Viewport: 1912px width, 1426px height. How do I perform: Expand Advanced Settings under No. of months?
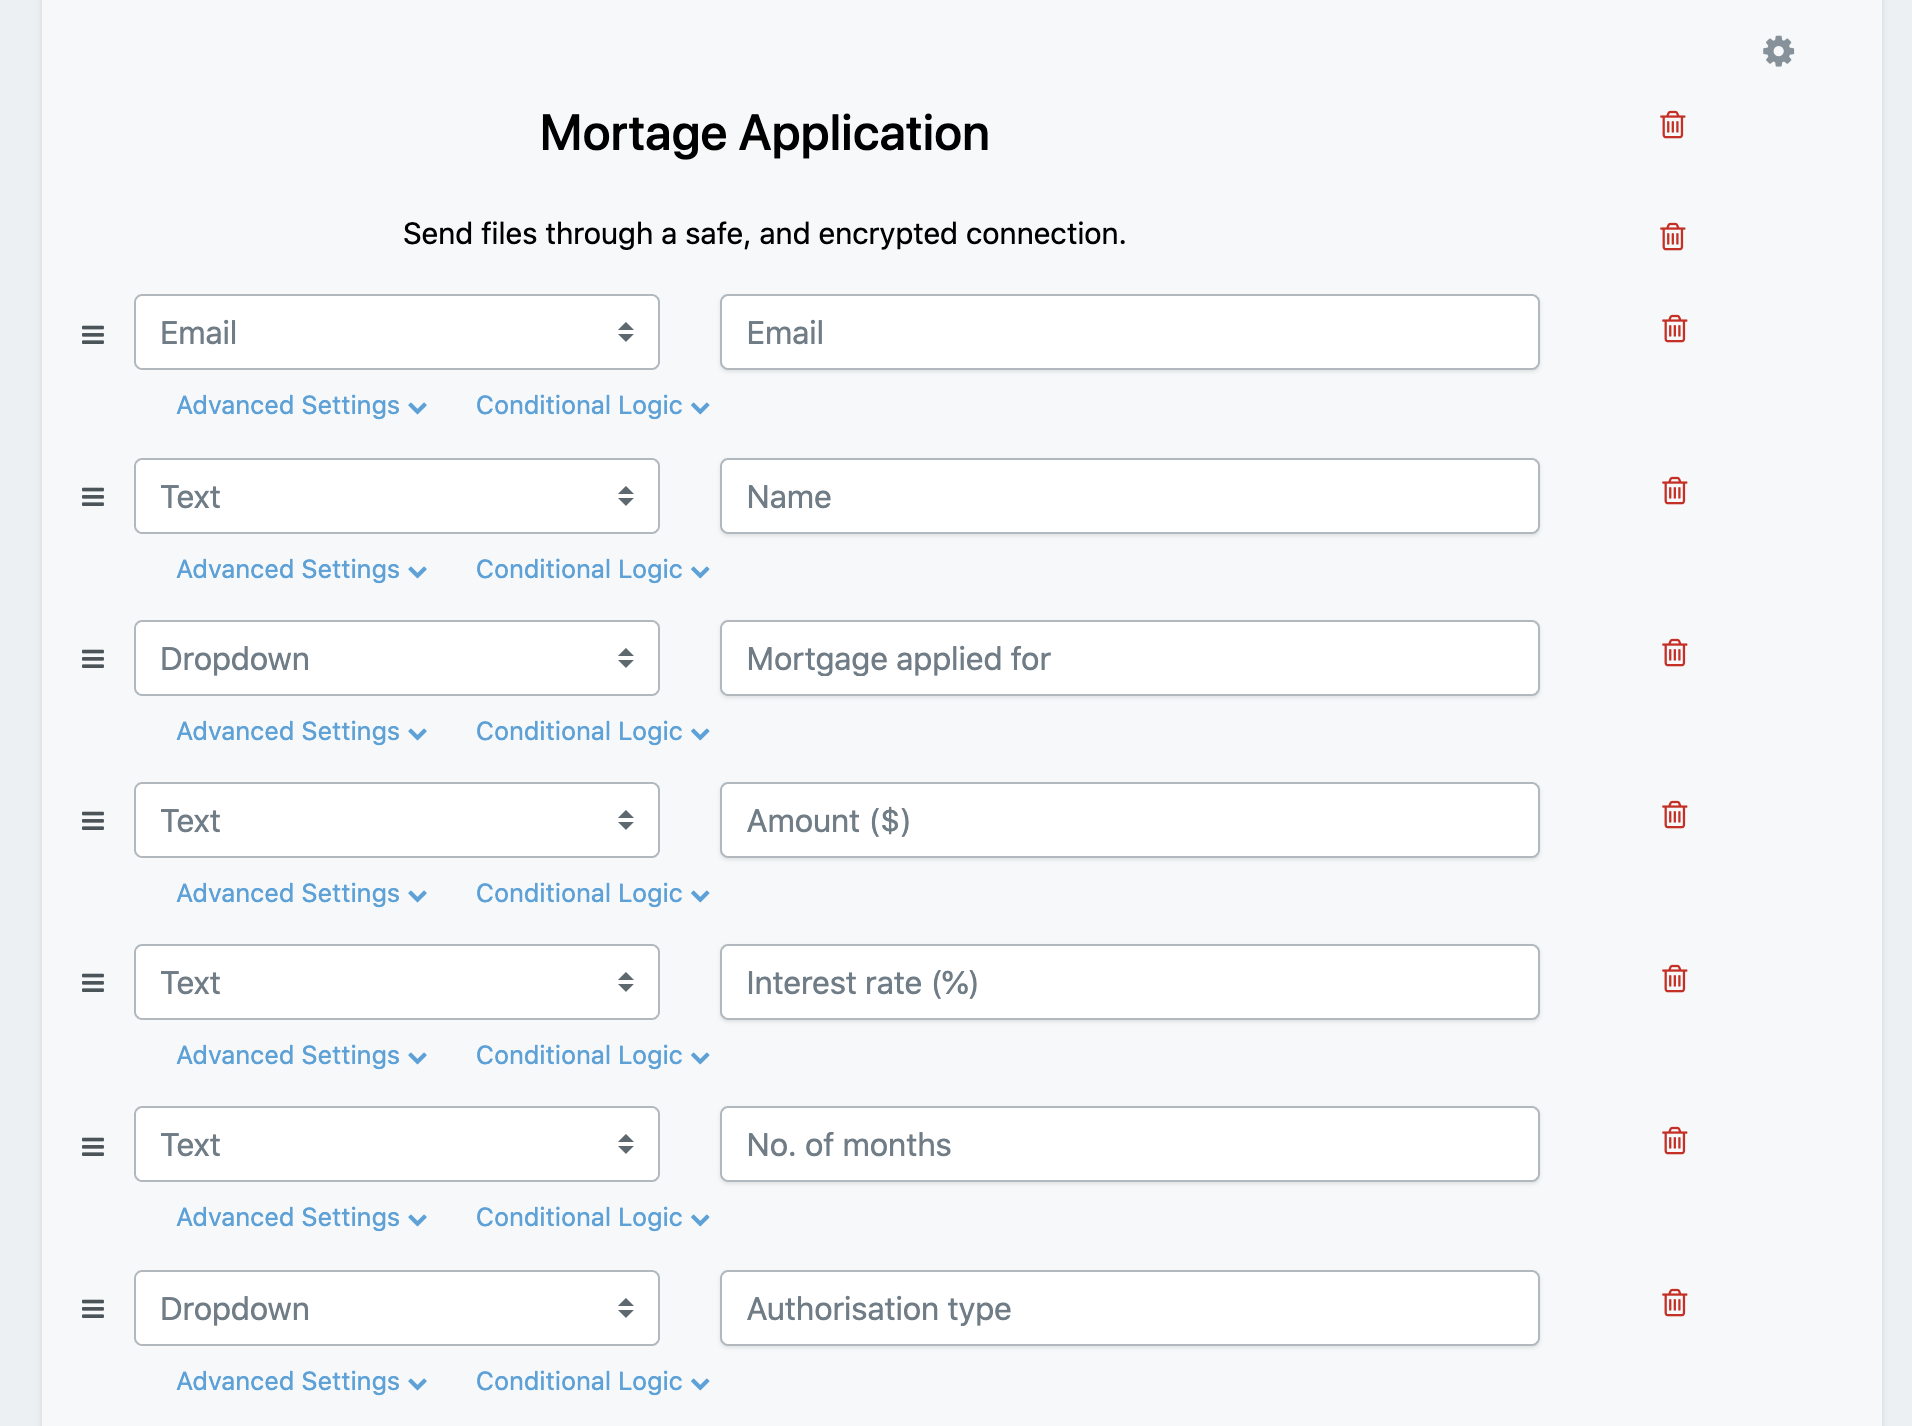point(302,1217)
